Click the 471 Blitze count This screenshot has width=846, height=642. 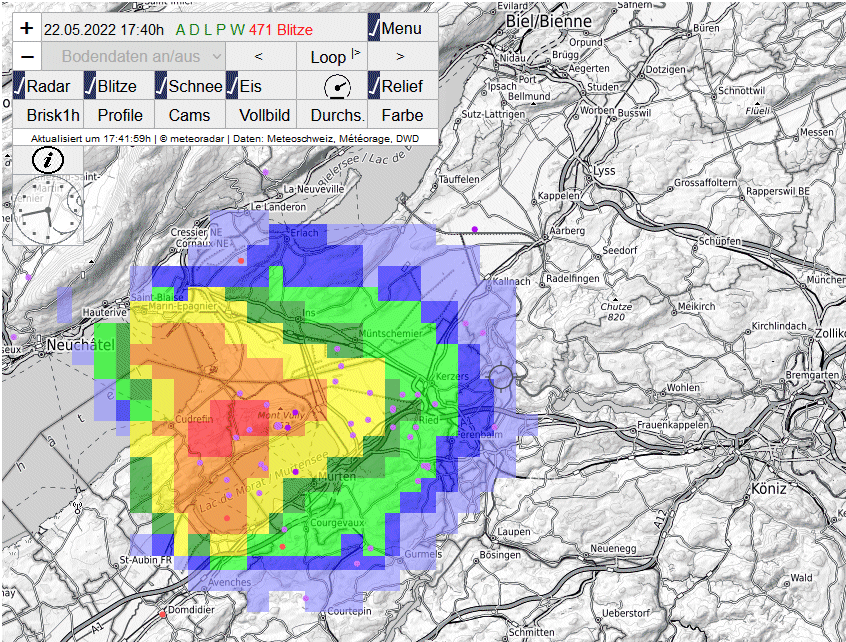point(281,30)
